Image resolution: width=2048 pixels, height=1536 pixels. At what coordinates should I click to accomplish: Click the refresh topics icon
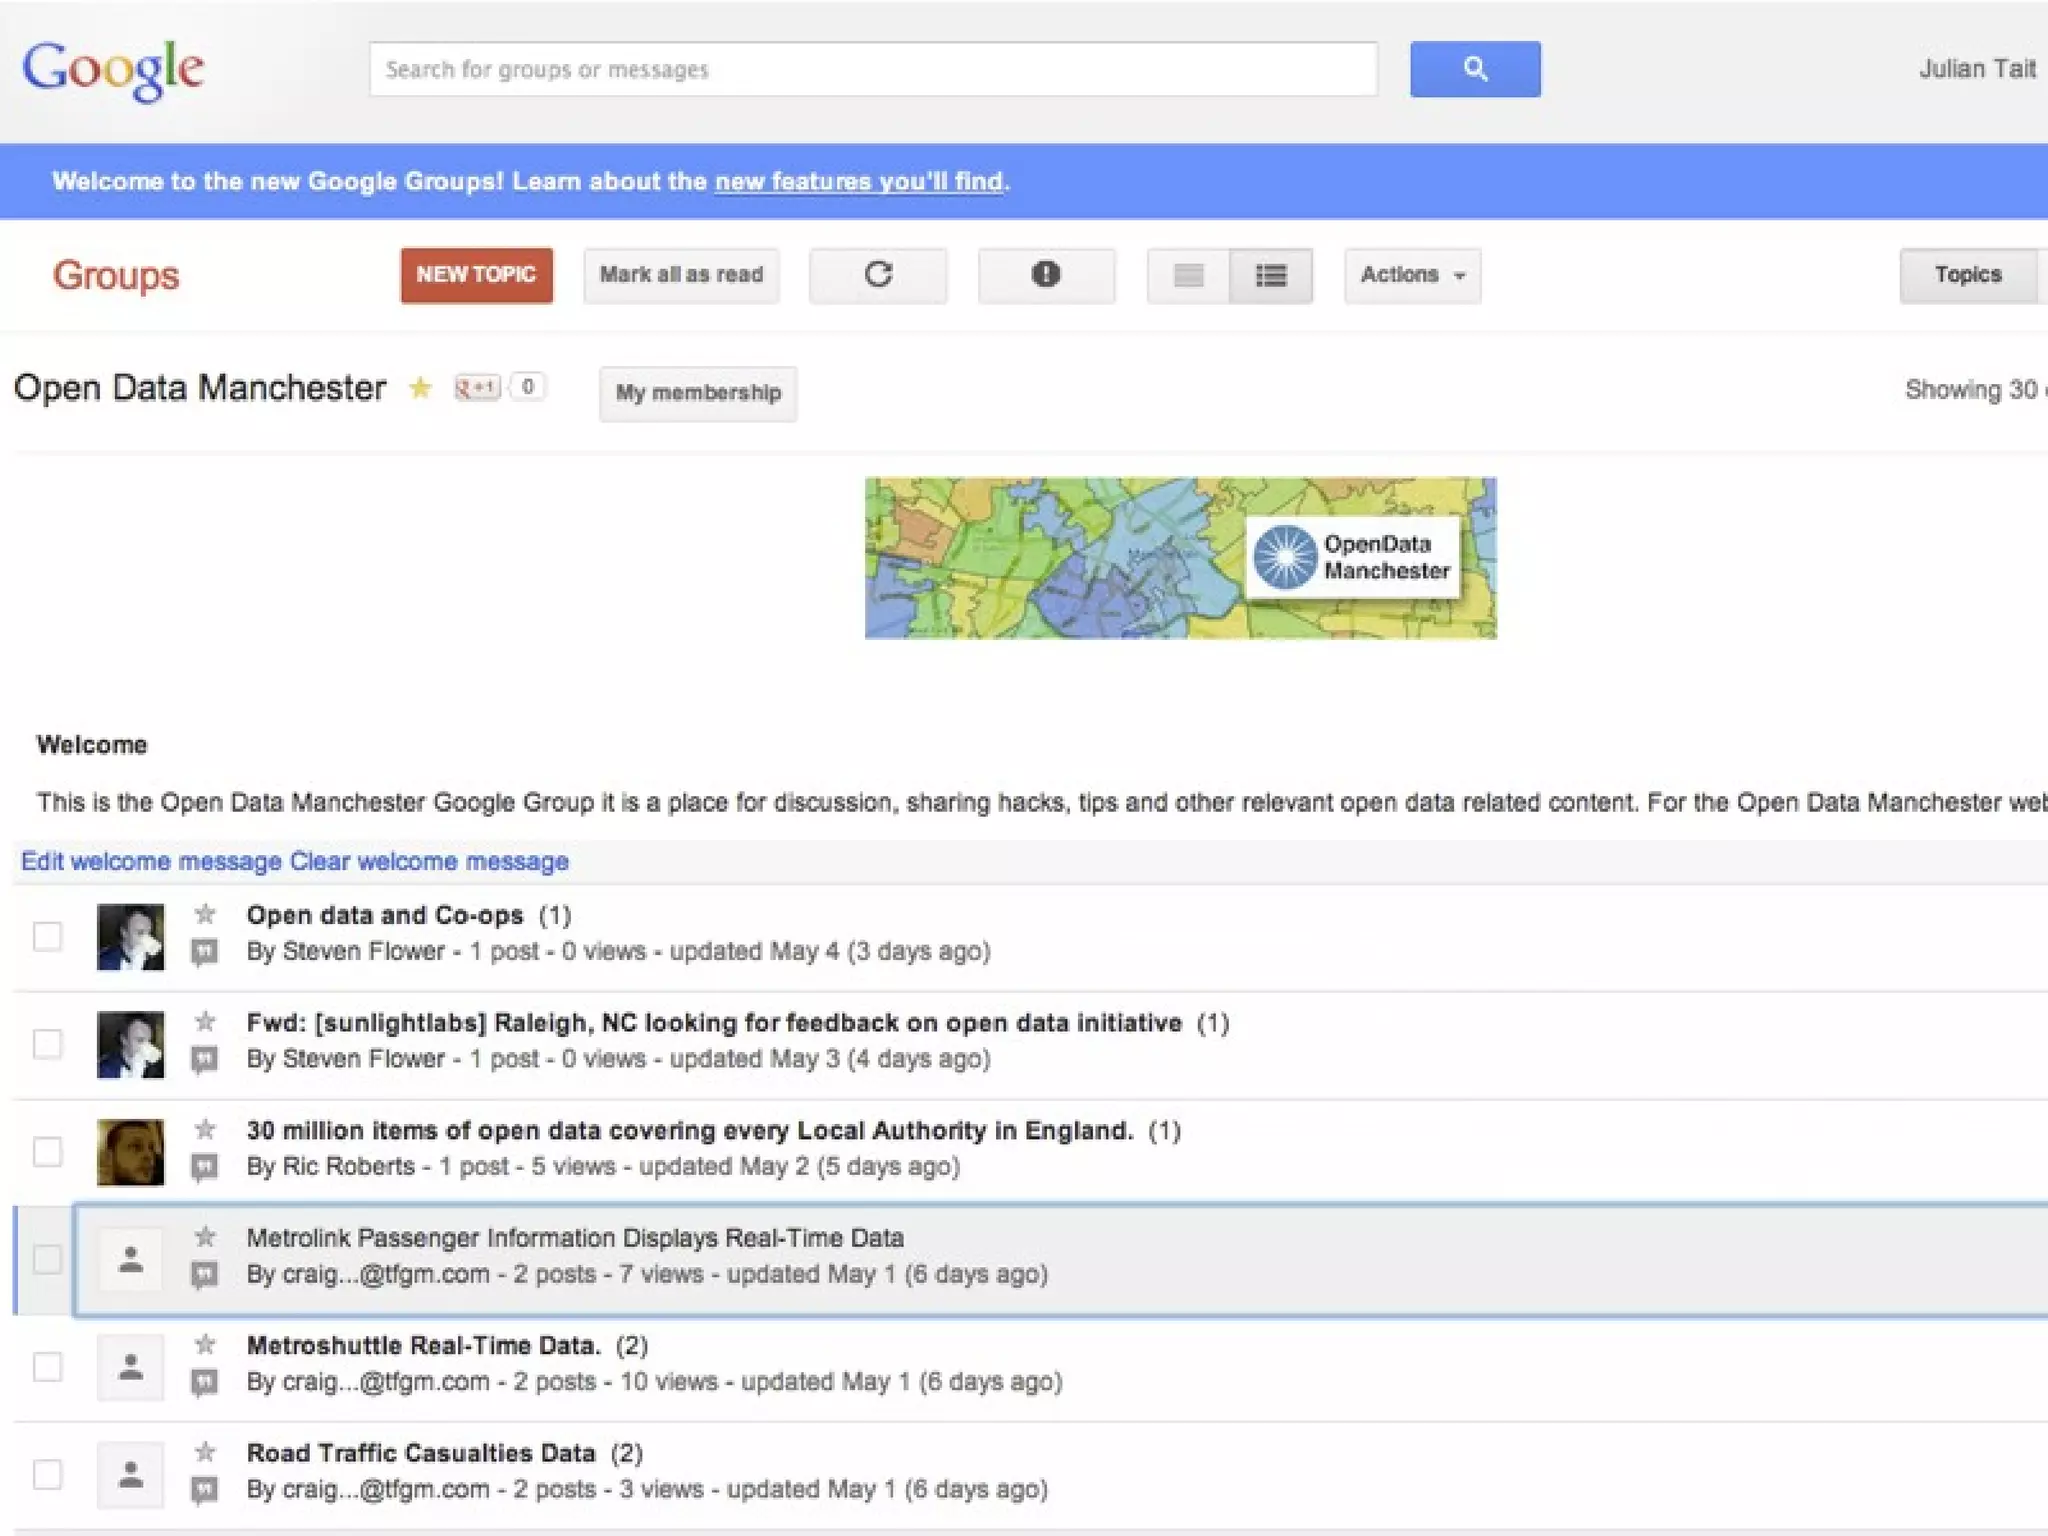pyautogui.click(x=878, y=275)
